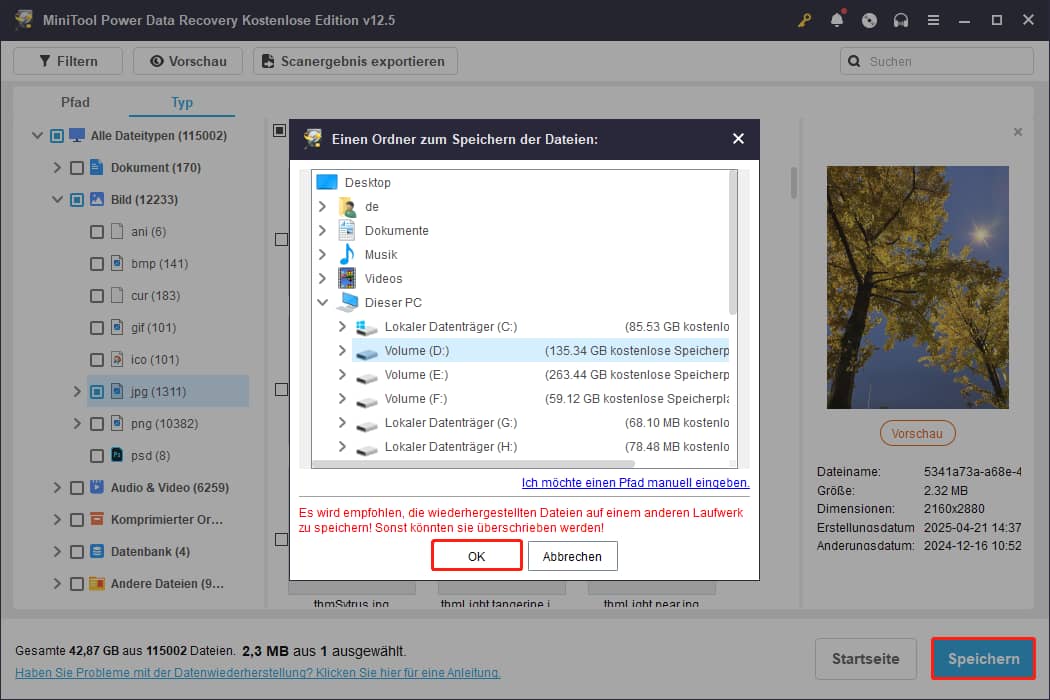Open the hamburger menu icon
The image size is (1050, 700).
[x=933, y=20]
